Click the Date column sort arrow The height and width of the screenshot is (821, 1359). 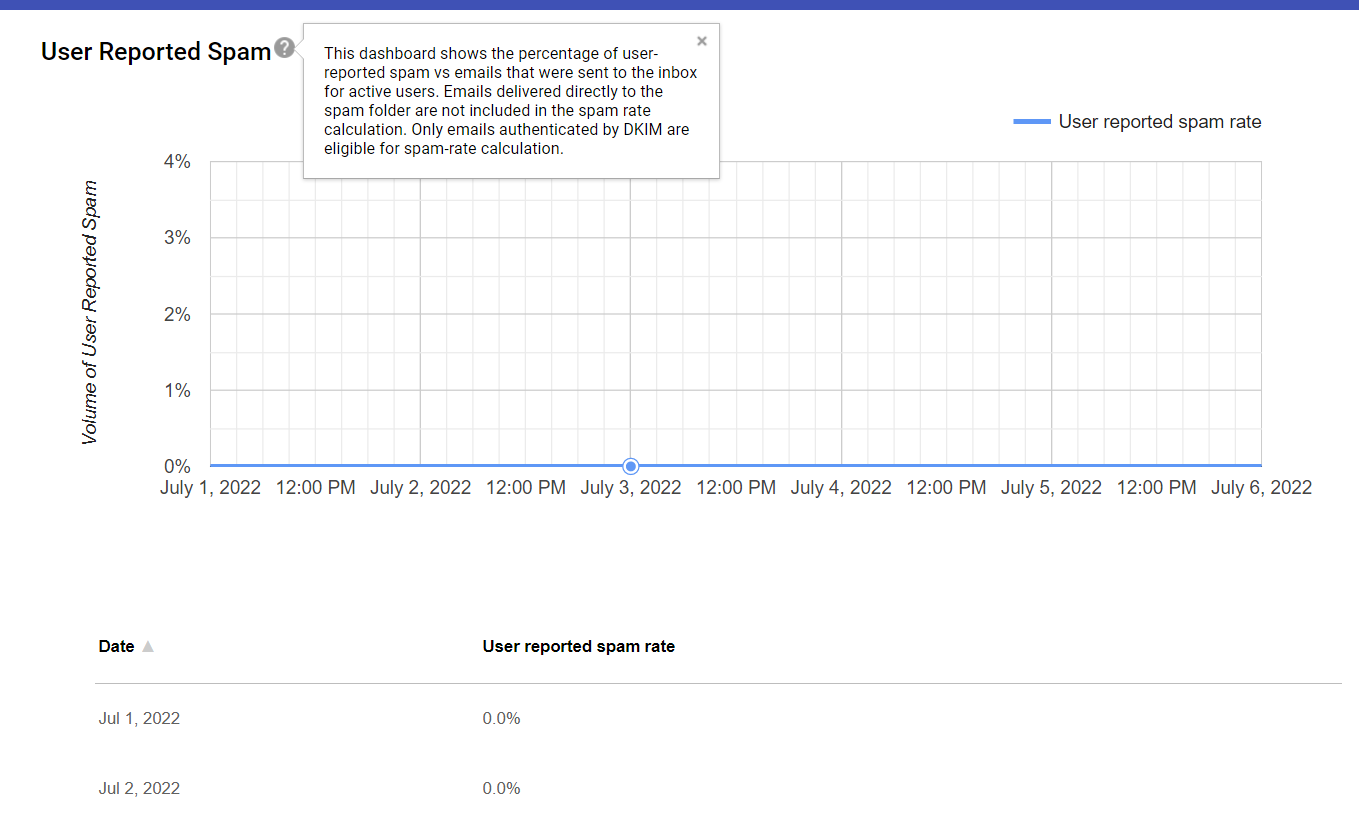coord(148,647)
